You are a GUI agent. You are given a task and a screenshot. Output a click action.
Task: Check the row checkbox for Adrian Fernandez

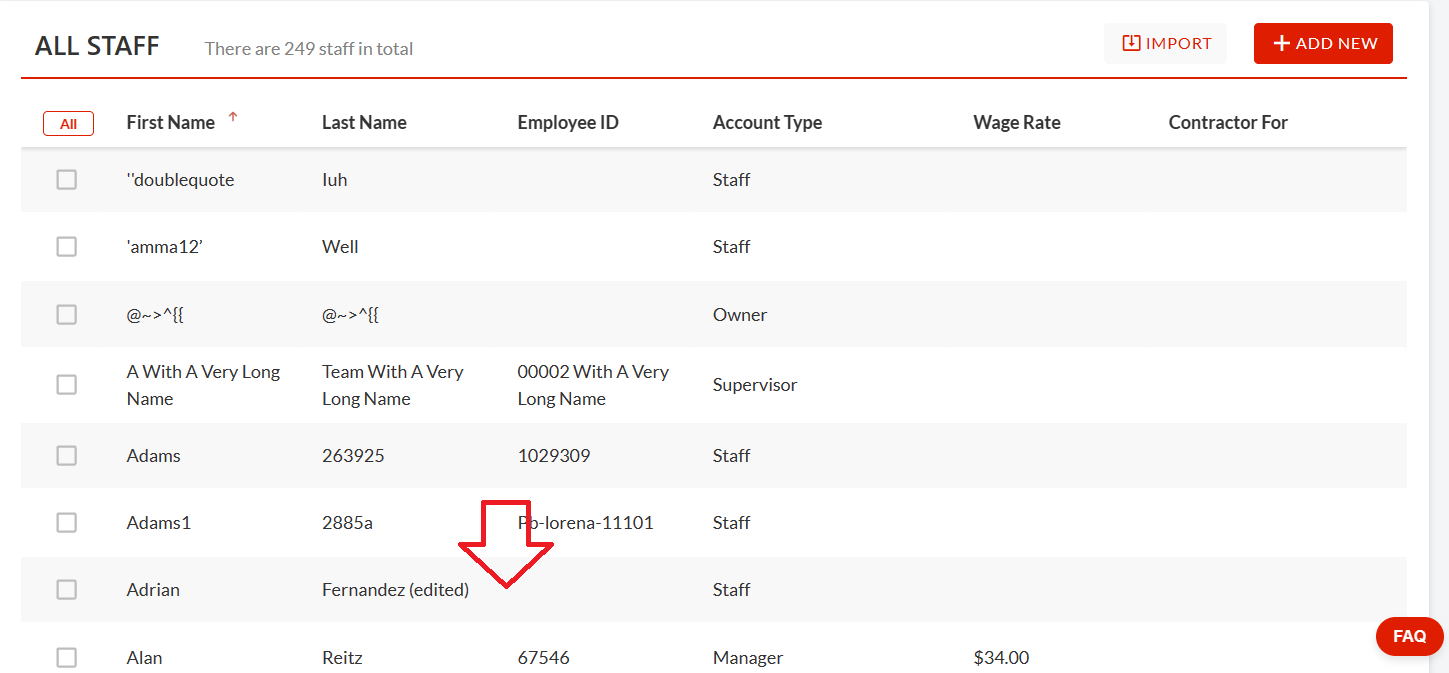tap(67, 589)
